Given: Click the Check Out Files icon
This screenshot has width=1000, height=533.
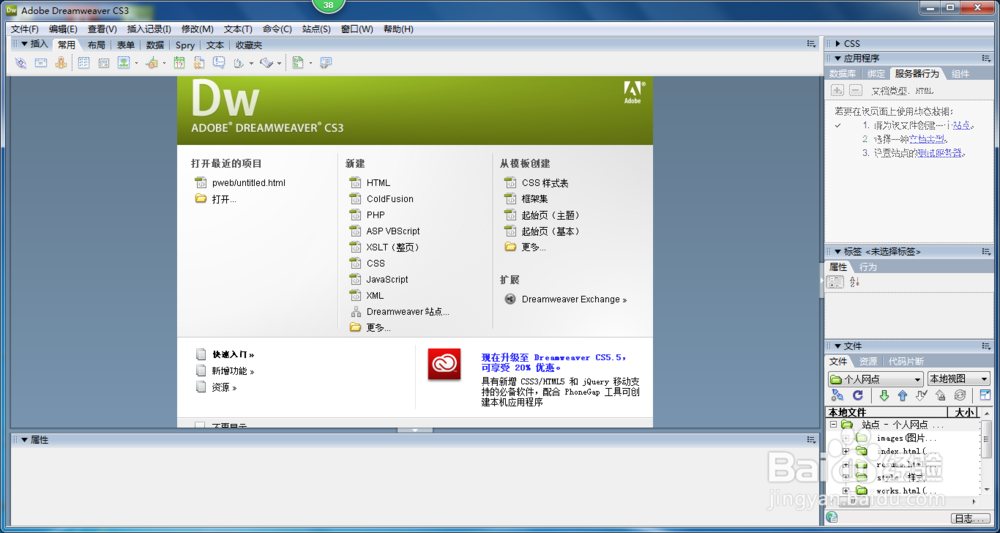Looking at the screenshot, I should (920, 395).
